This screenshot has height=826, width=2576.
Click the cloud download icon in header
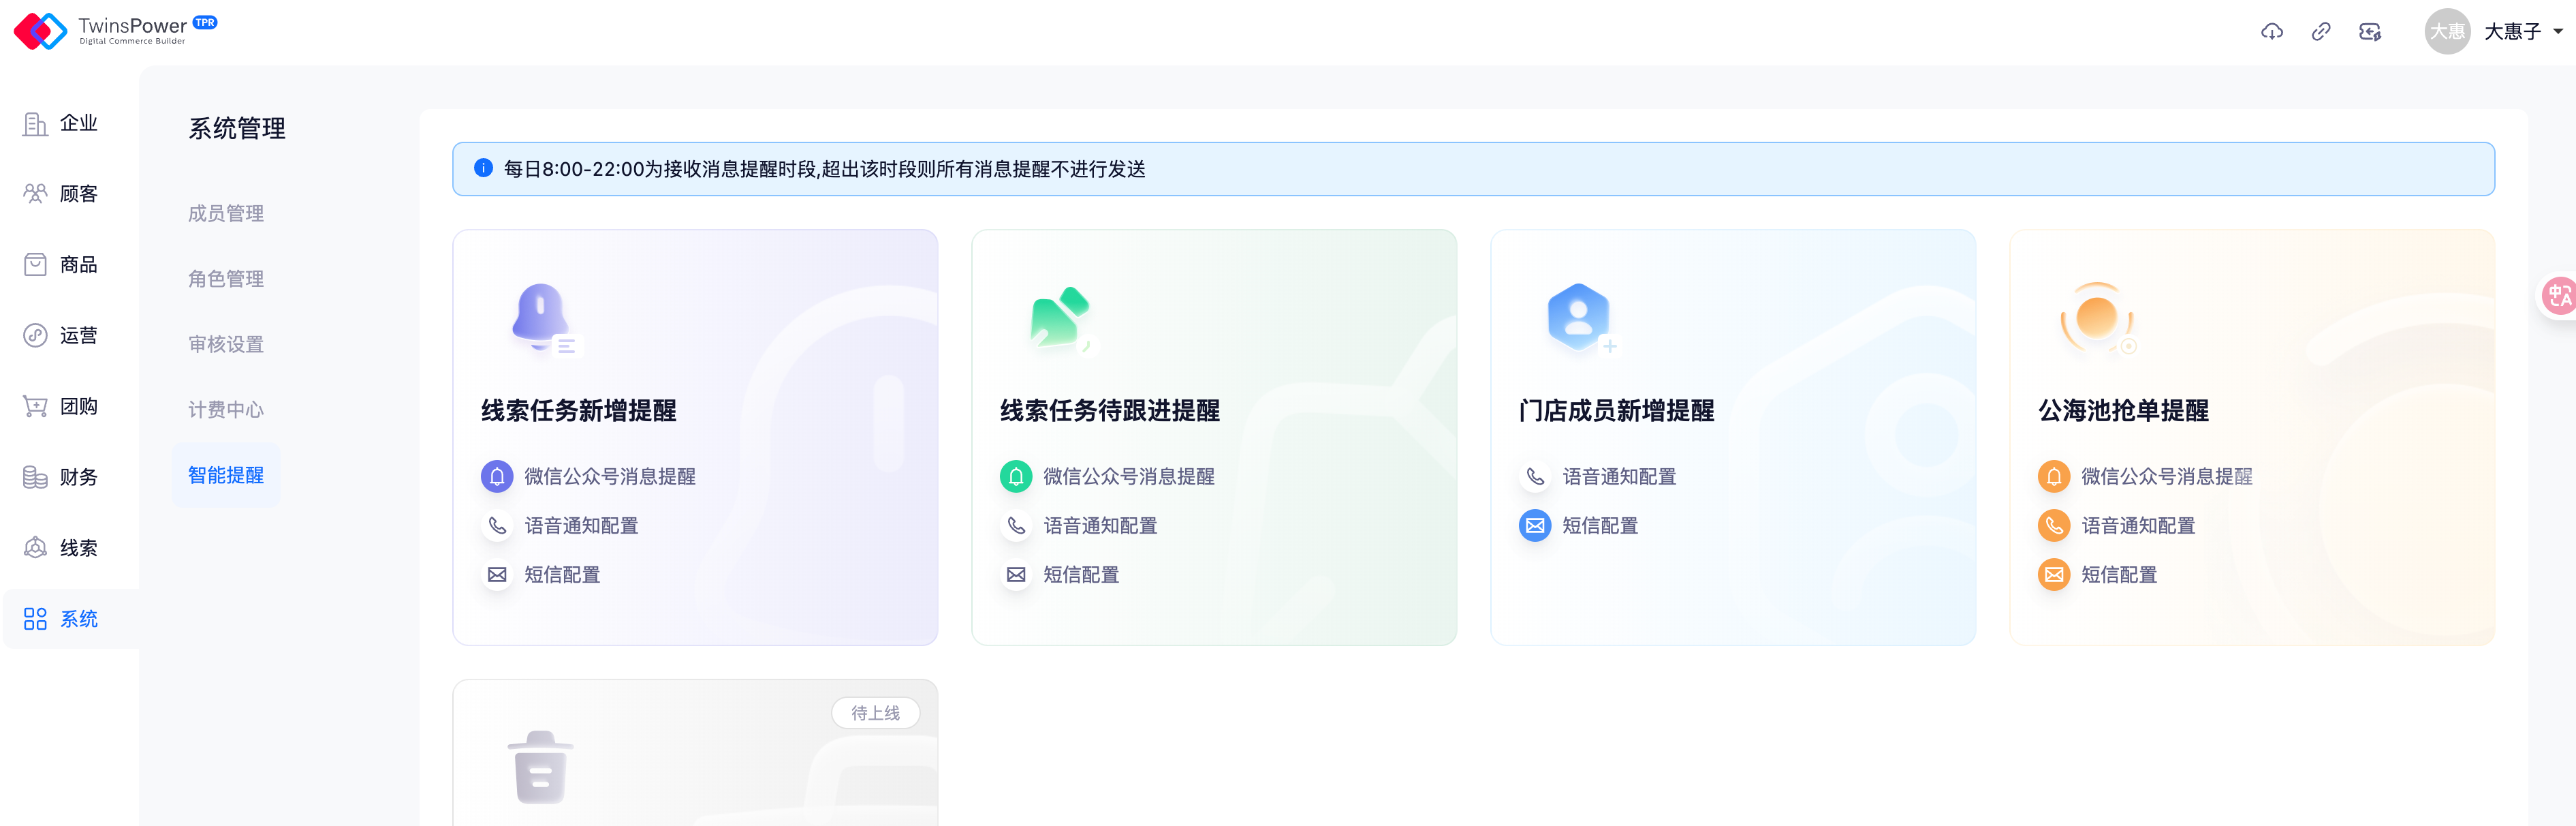coord(2271,32)
